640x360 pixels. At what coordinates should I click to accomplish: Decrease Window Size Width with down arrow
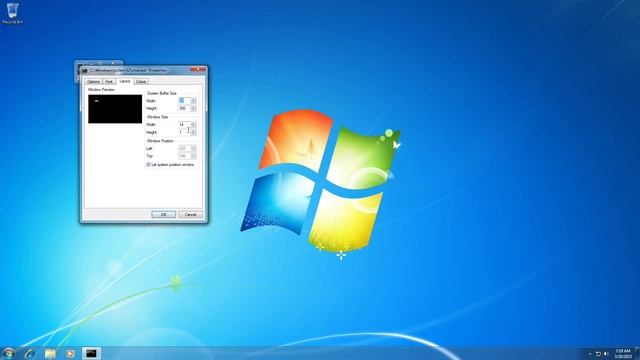coord(193,126)
